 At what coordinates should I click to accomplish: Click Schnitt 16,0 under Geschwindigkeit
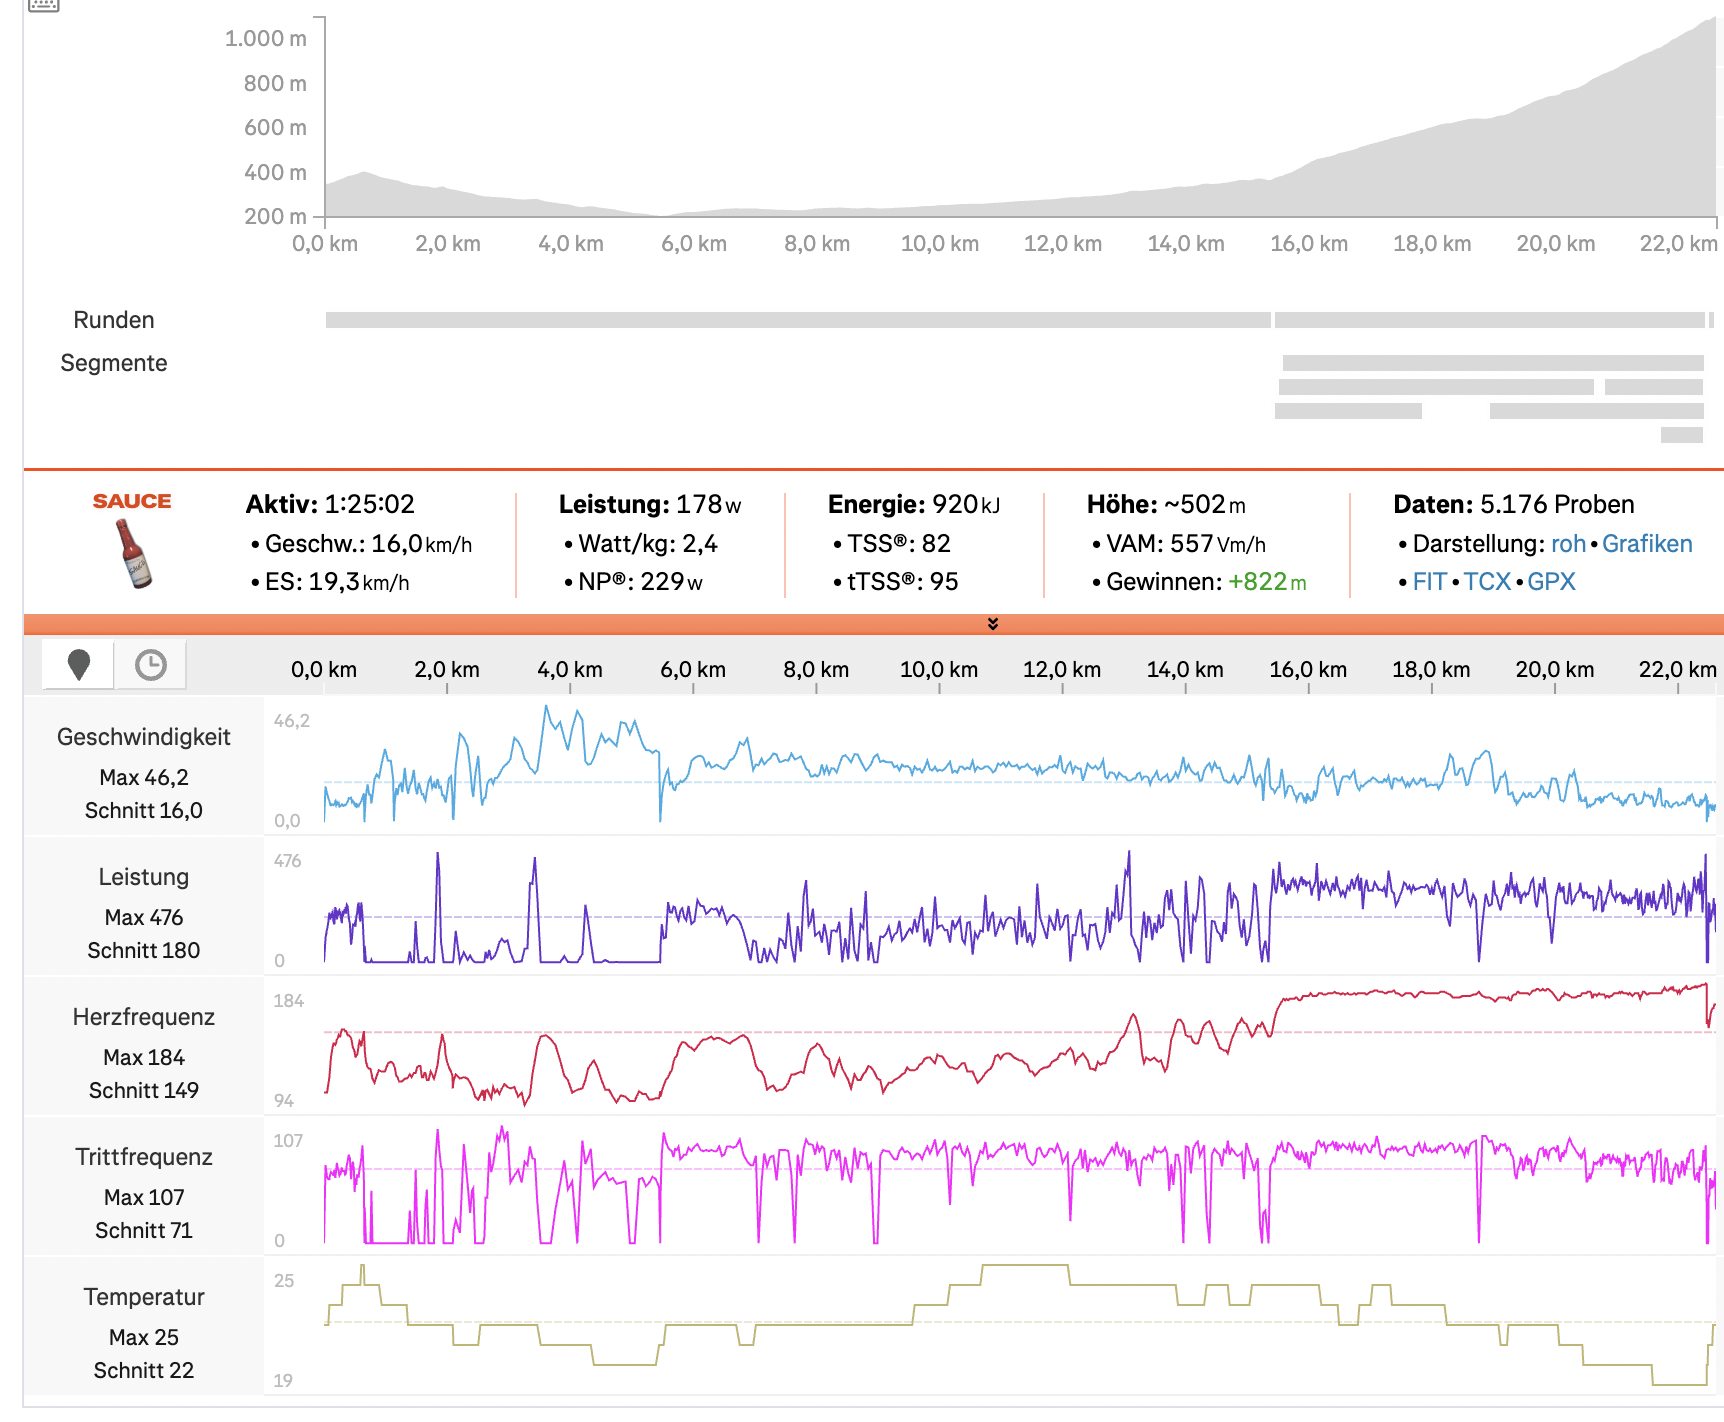144,811
